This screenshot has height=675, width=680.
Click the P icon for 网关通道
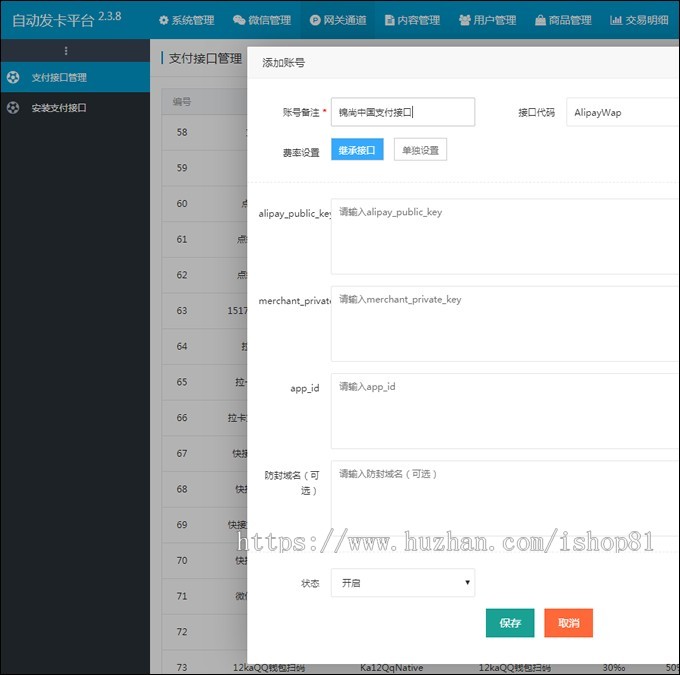pos(315,20)
